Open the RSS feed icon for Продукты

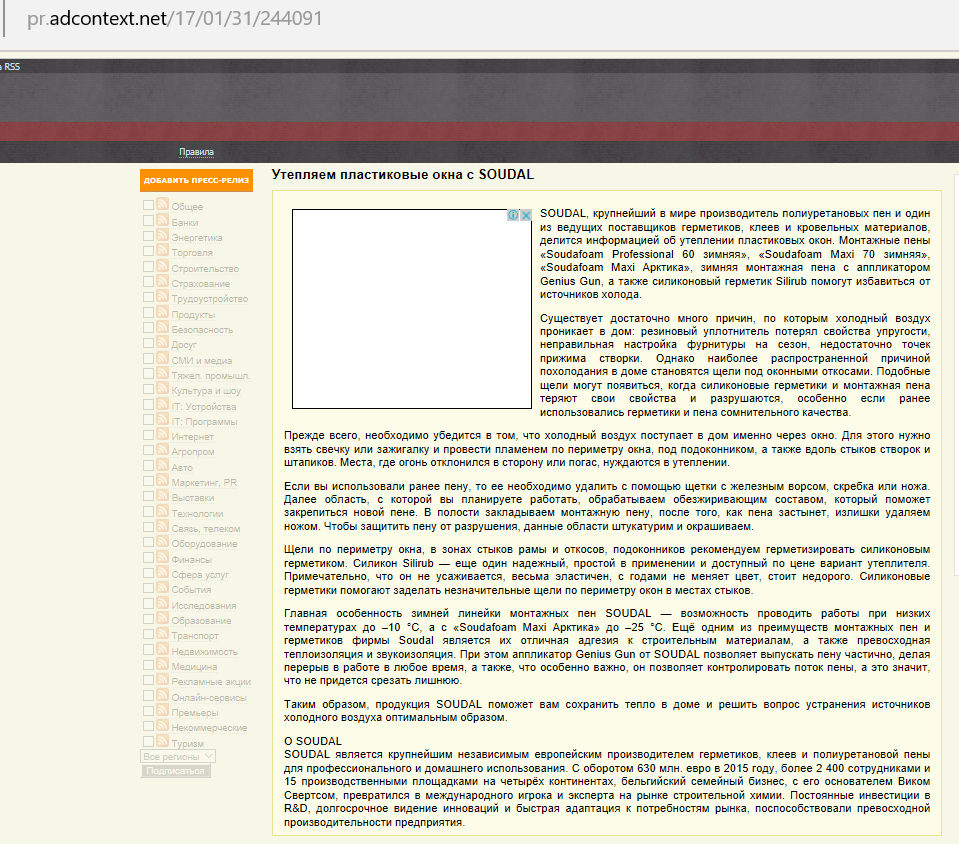coord(162,312)
